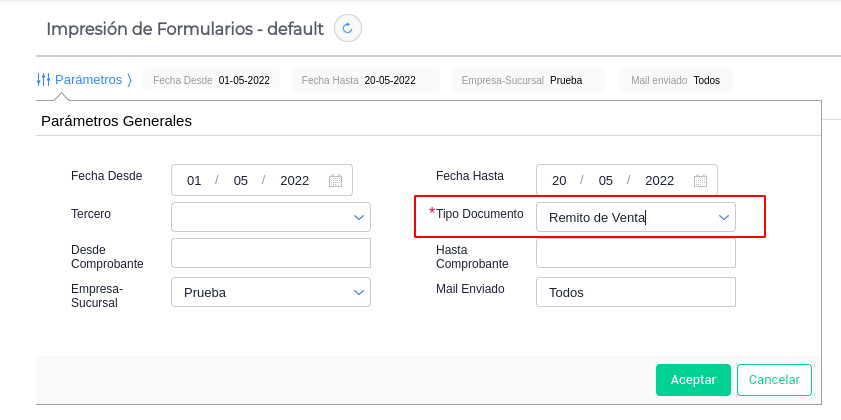The width and height of the screenshot is (841, 420).
Task: Select the Fecha Desde filter chip
Action: 213,80
